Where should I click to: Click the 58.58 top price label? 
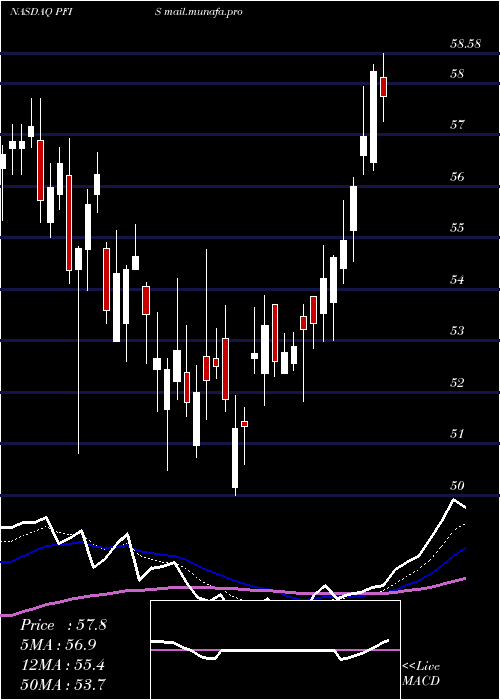(465, 44)
